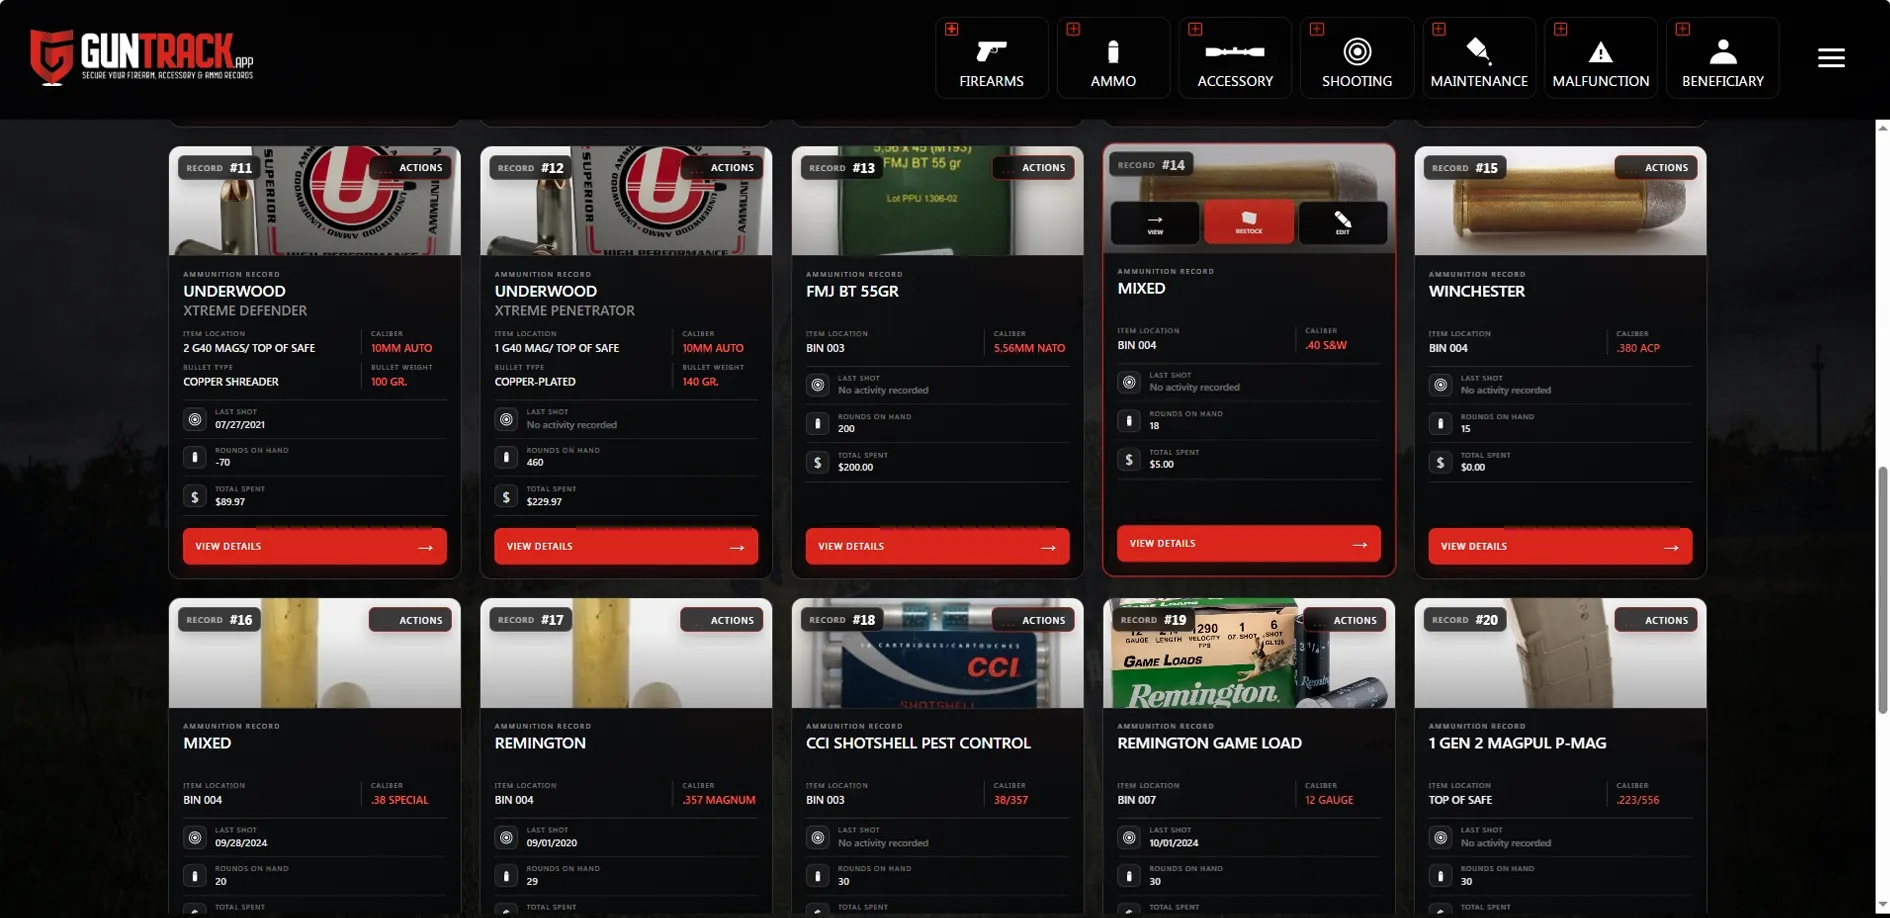This screenshot has width=1890, height=918.
Task: Open the Accessory section
Action: tap(1235, 58)
